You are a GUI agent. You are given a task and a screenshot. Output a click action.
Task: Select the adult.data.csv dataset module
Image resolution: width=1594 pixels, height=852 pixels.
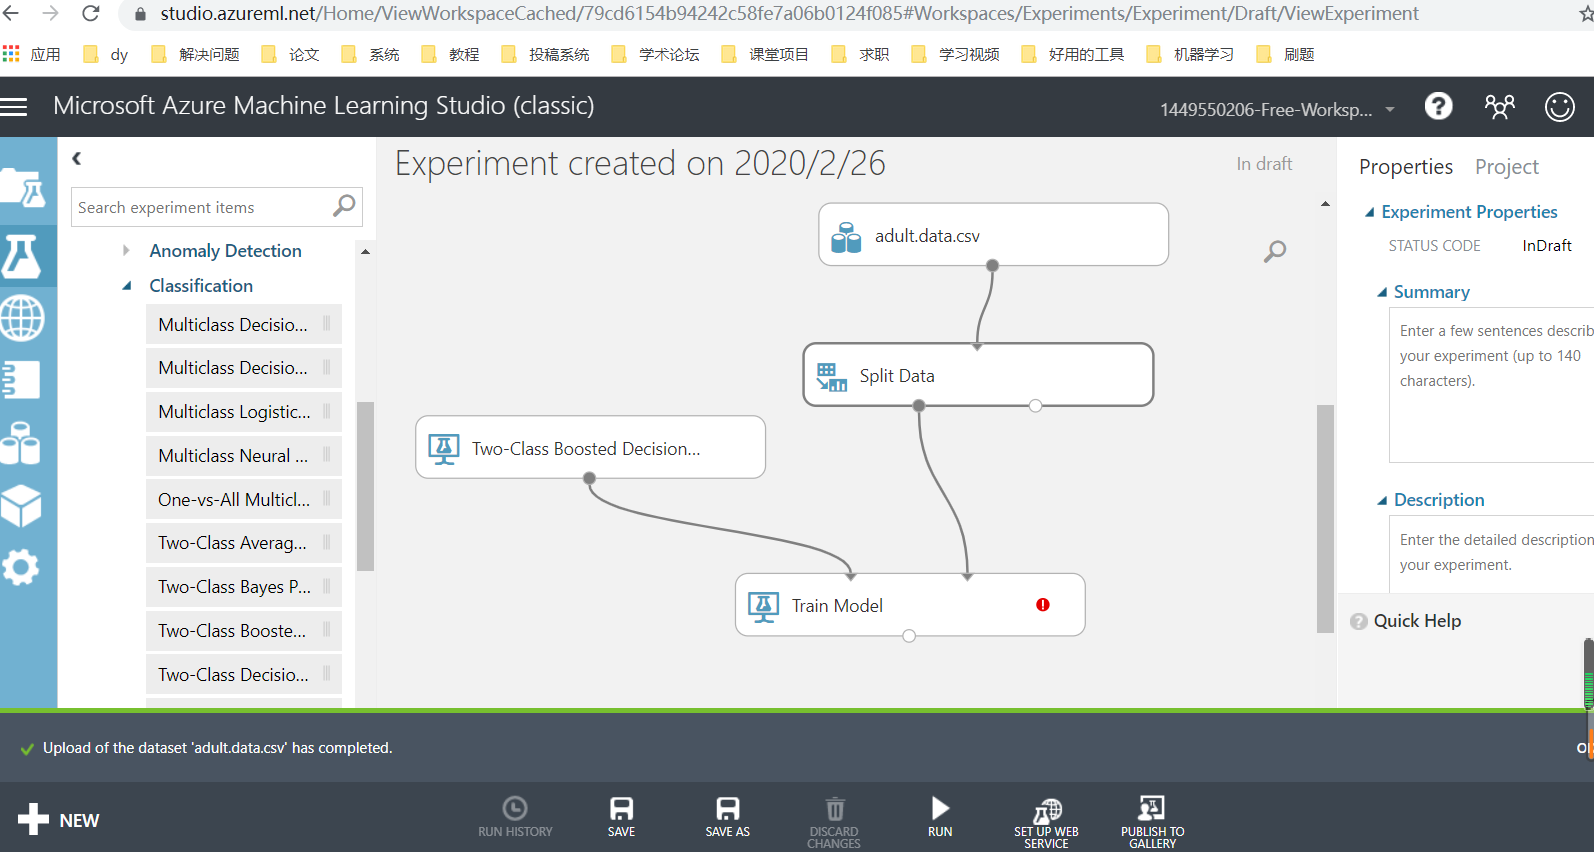click(993, 235)
